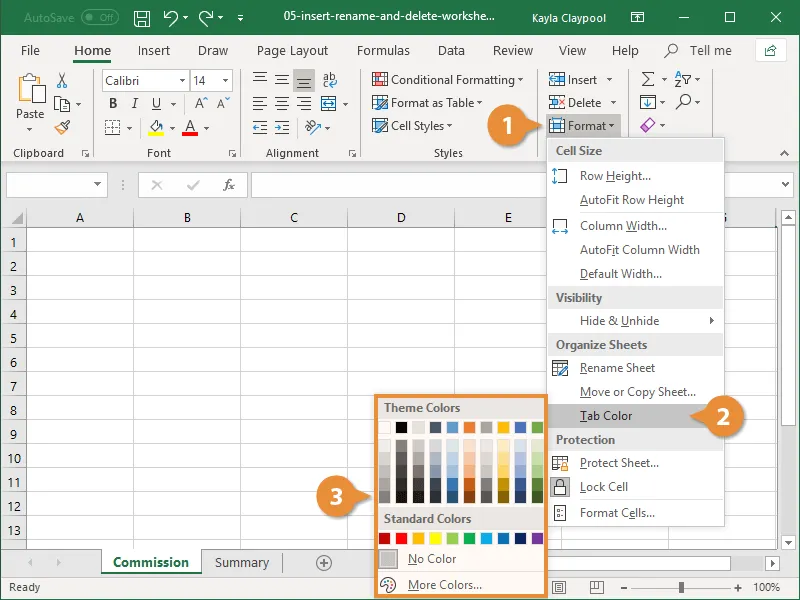The image size is (800, 600).
Task: Click the Sort & Filter icon
Action: click(x=683, y=79)
